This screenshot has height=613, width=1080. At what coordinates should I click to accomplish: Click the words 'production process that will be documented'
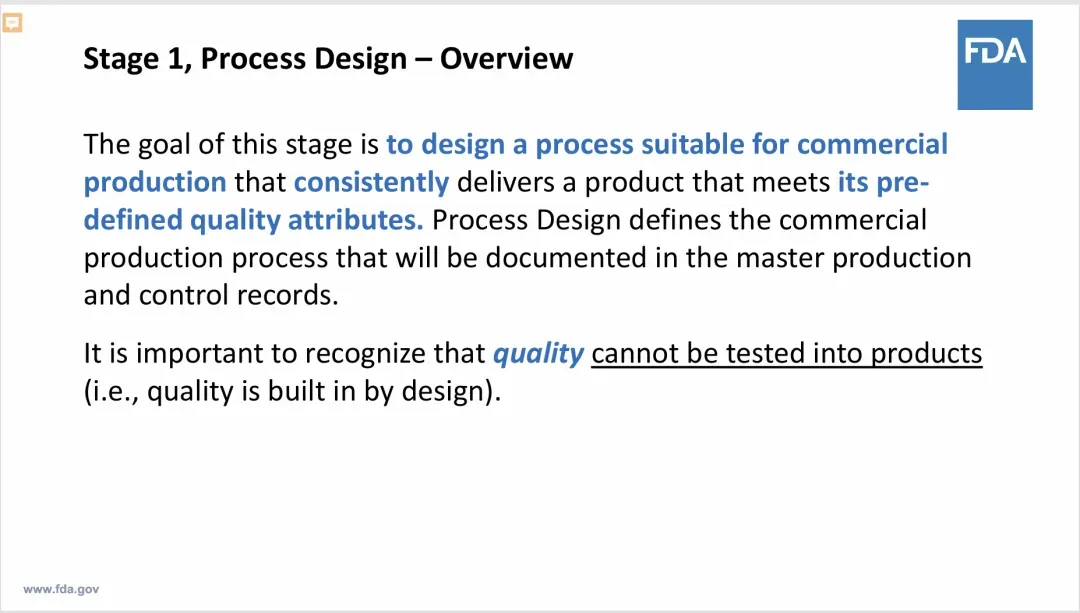[365, 258]
